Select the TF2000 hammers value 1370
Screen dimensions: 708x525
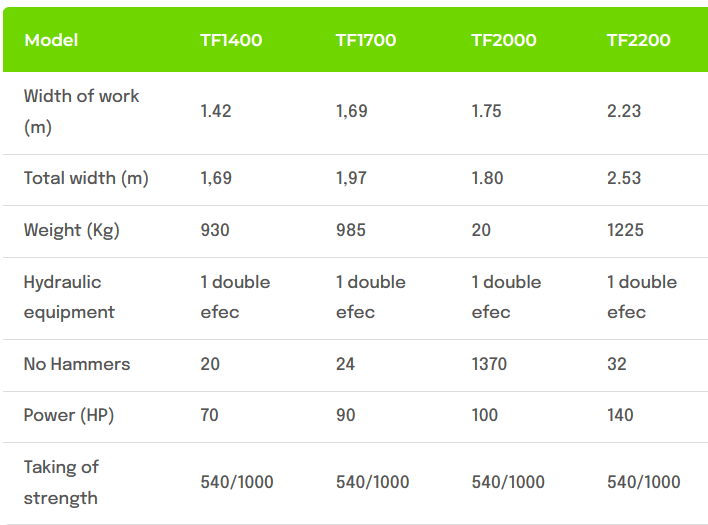pyautogui.click(x=489, y=364)
